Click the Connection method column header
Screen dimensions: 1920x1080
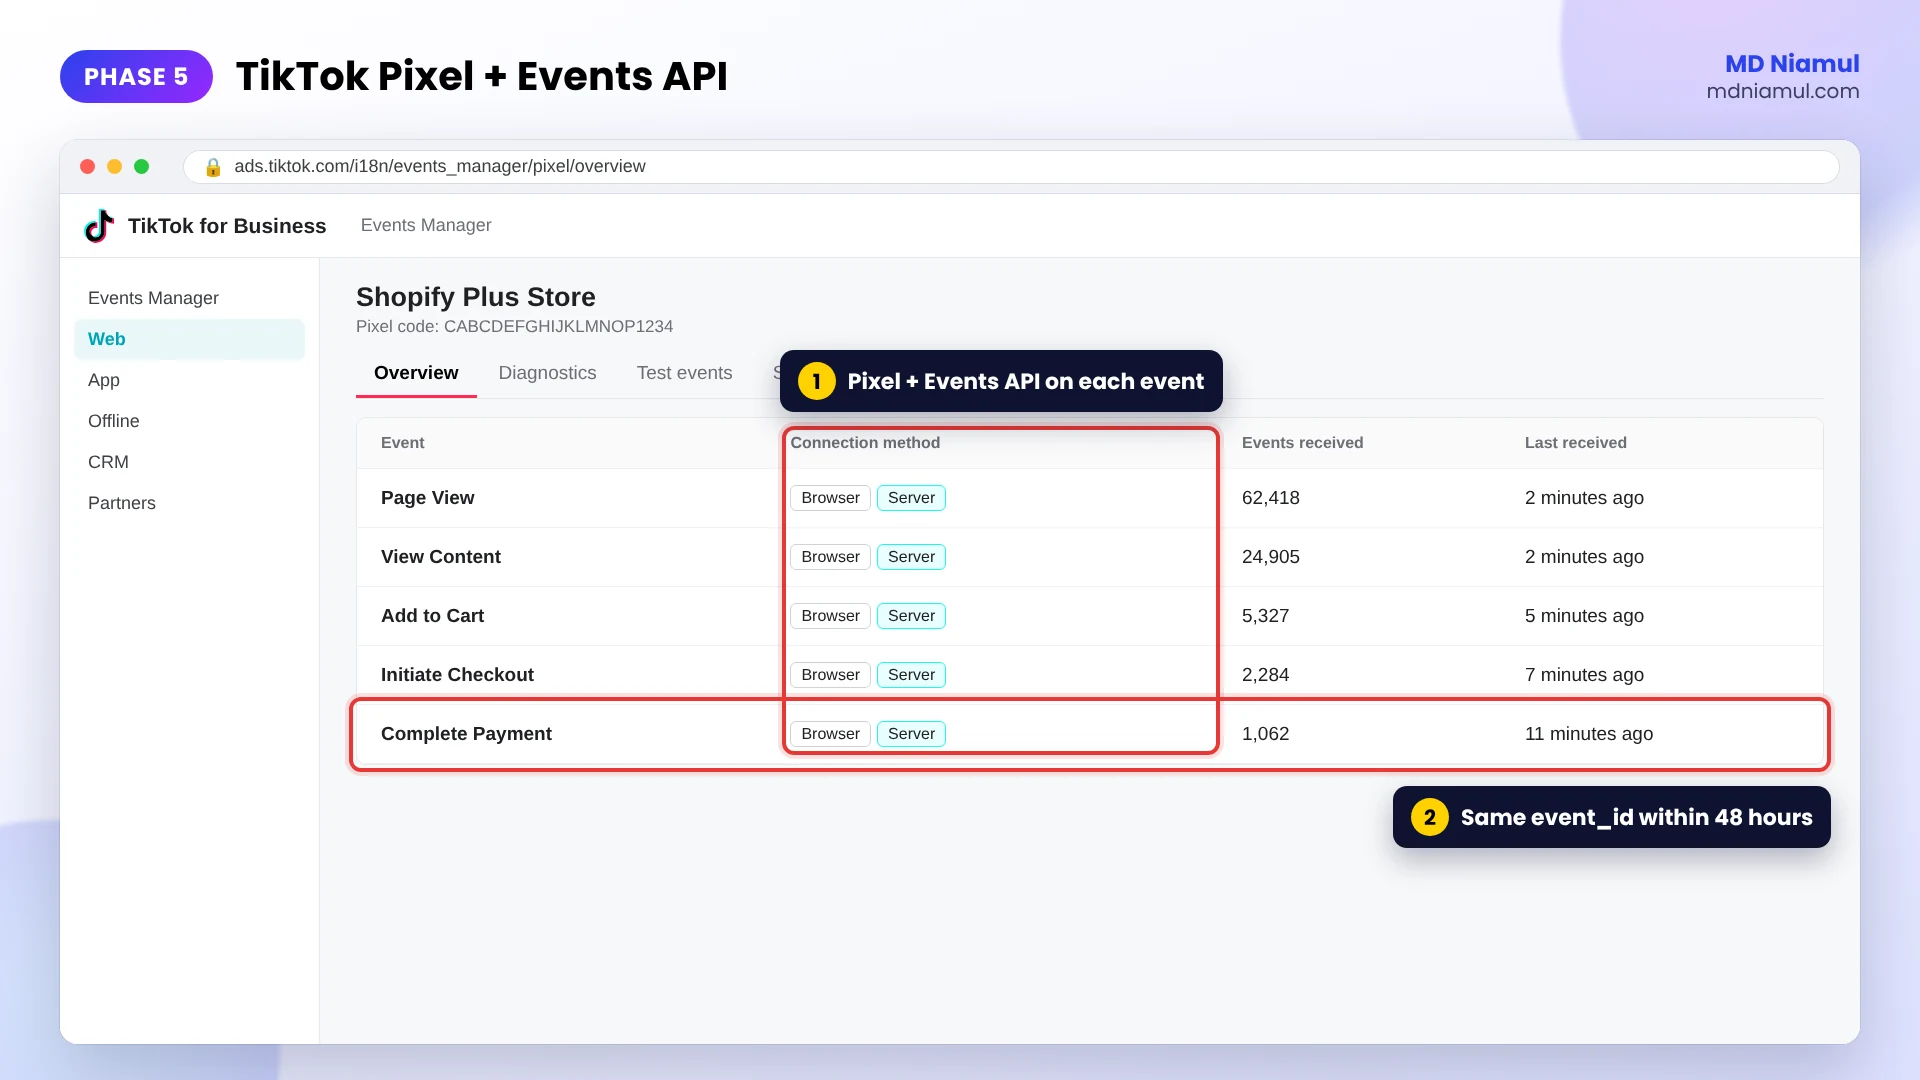pyautogui.click(x=865, y=443)
